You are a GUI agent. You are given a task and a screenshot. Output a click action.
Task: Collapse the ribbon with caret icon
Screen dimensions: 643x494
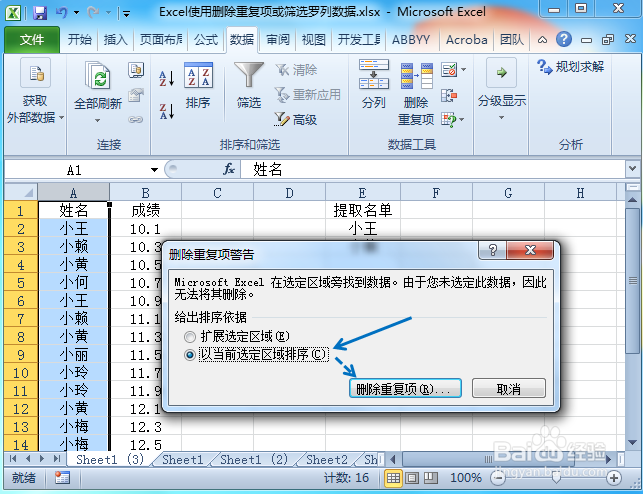tap(543, 40)
